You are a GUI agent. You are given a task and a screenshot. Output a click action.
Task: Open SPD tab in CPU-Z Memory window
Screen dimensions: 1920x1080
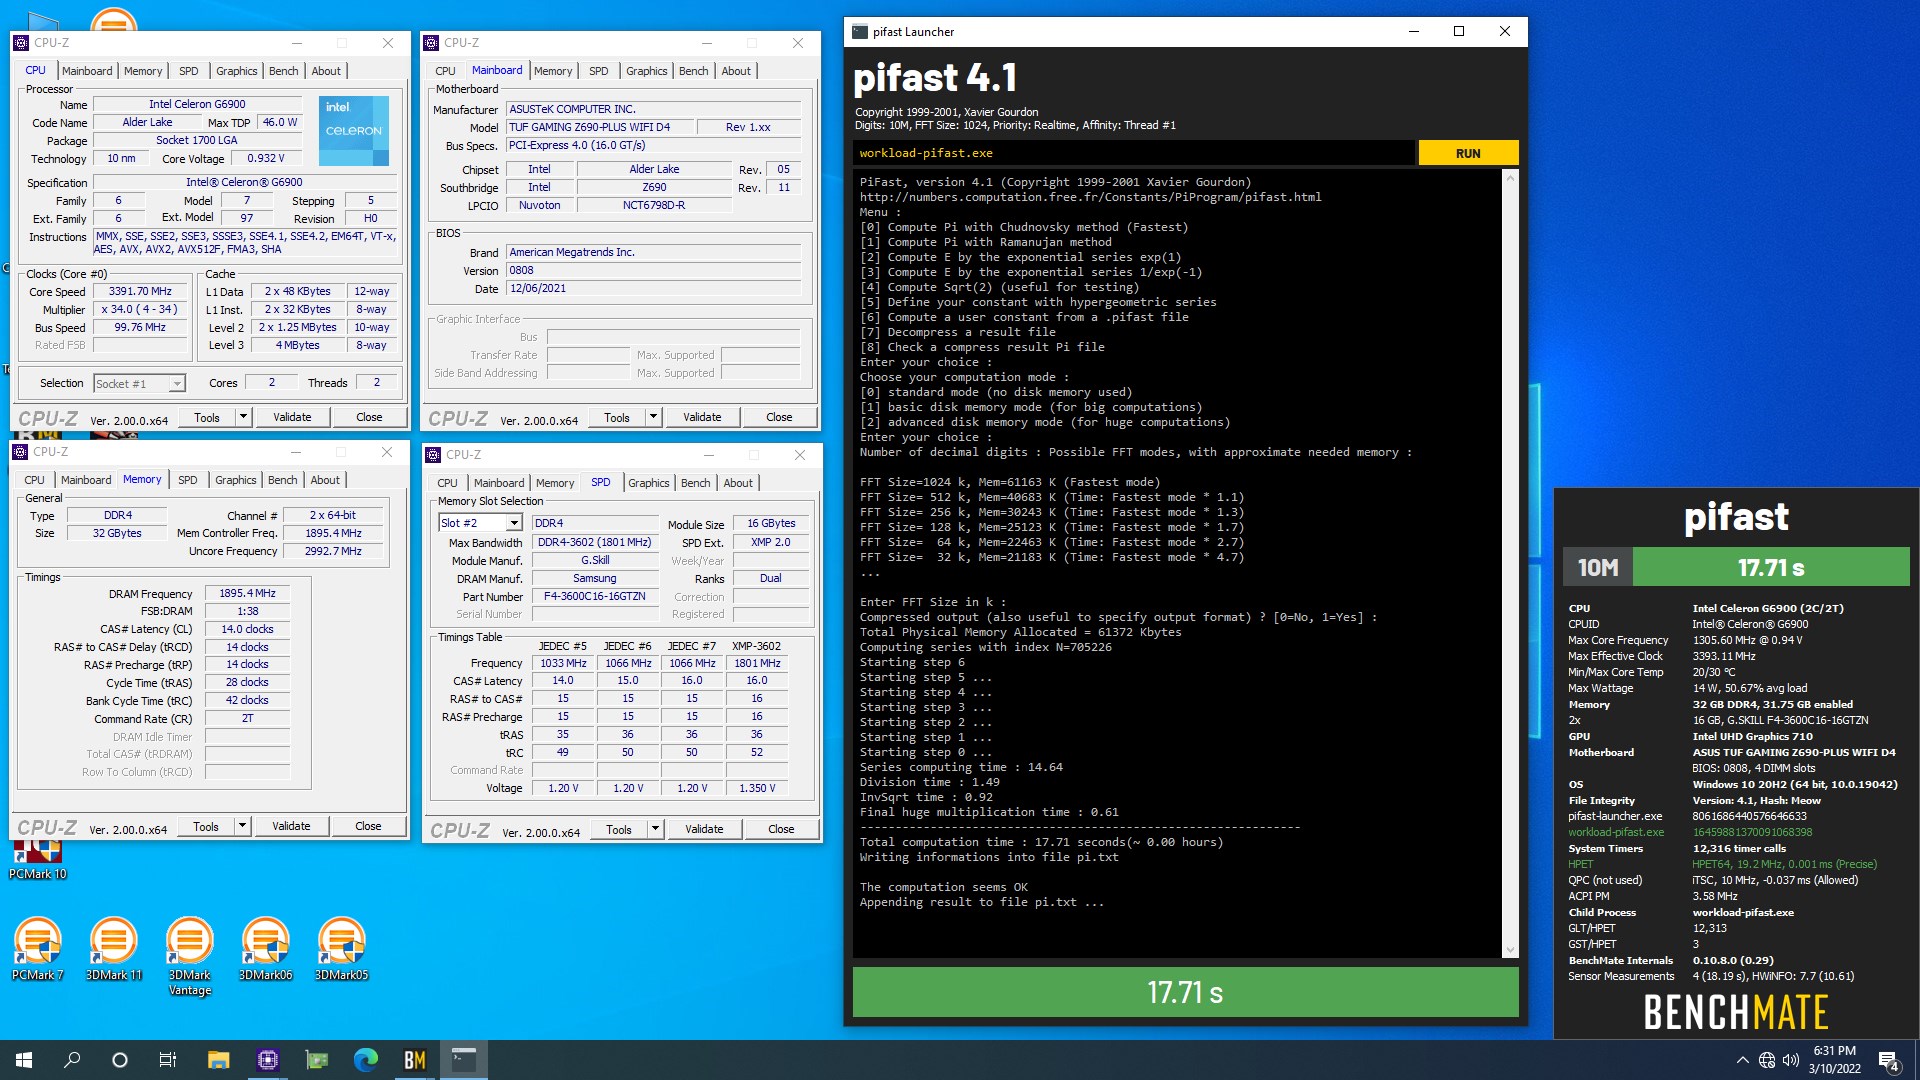(x=187, y=480)
